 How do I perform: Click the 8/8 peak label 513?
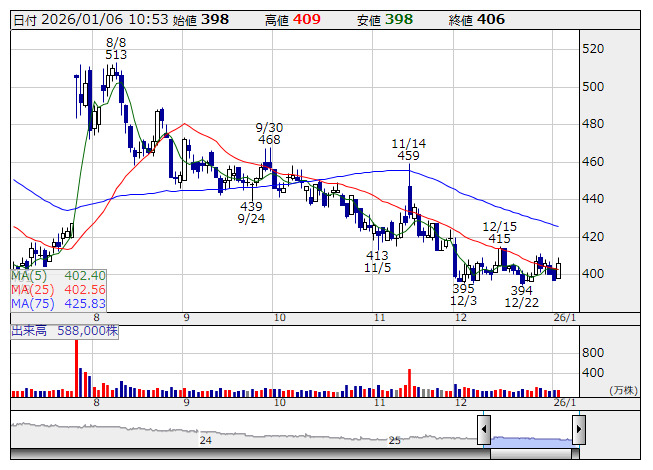click(x=116, y=55)
